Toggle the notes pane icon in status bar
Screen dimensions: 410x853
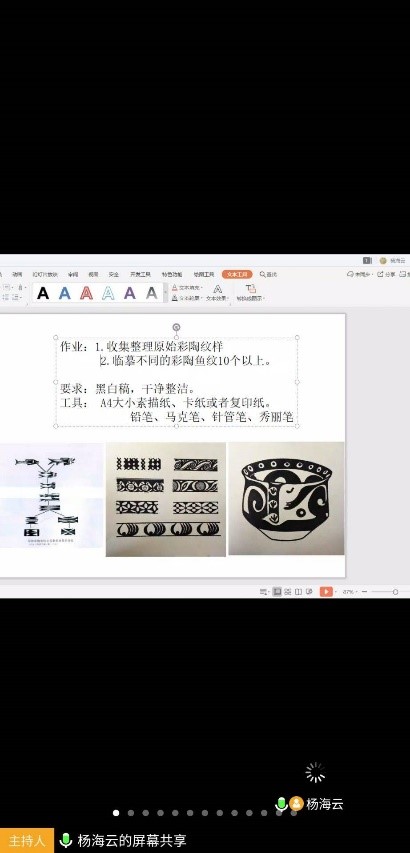264,591
